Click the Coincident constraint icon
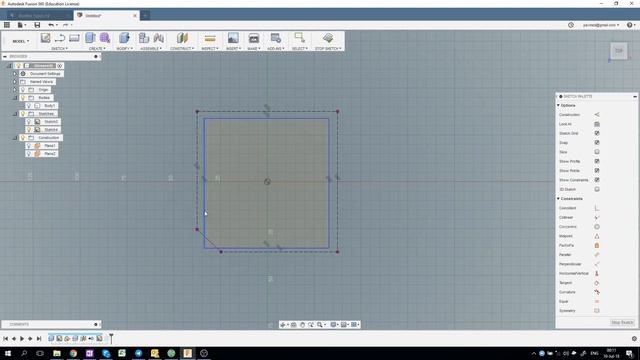The height and width of the screenshot is (360, 640). (x=597, y=208)
